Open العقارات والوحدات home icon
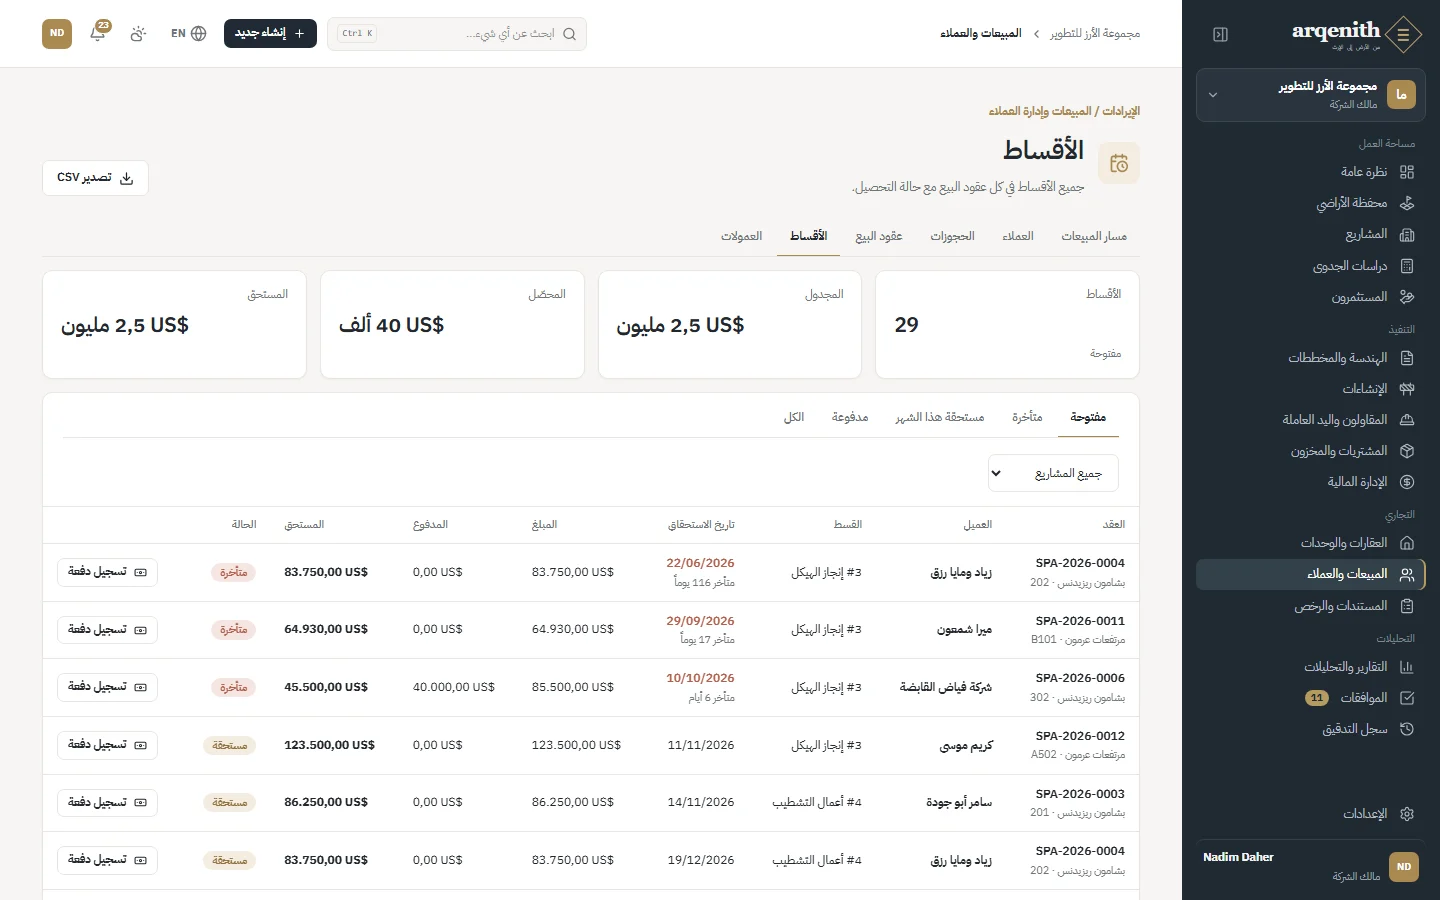Screen dimensions: 1440x900 (x=1407, y=543)
